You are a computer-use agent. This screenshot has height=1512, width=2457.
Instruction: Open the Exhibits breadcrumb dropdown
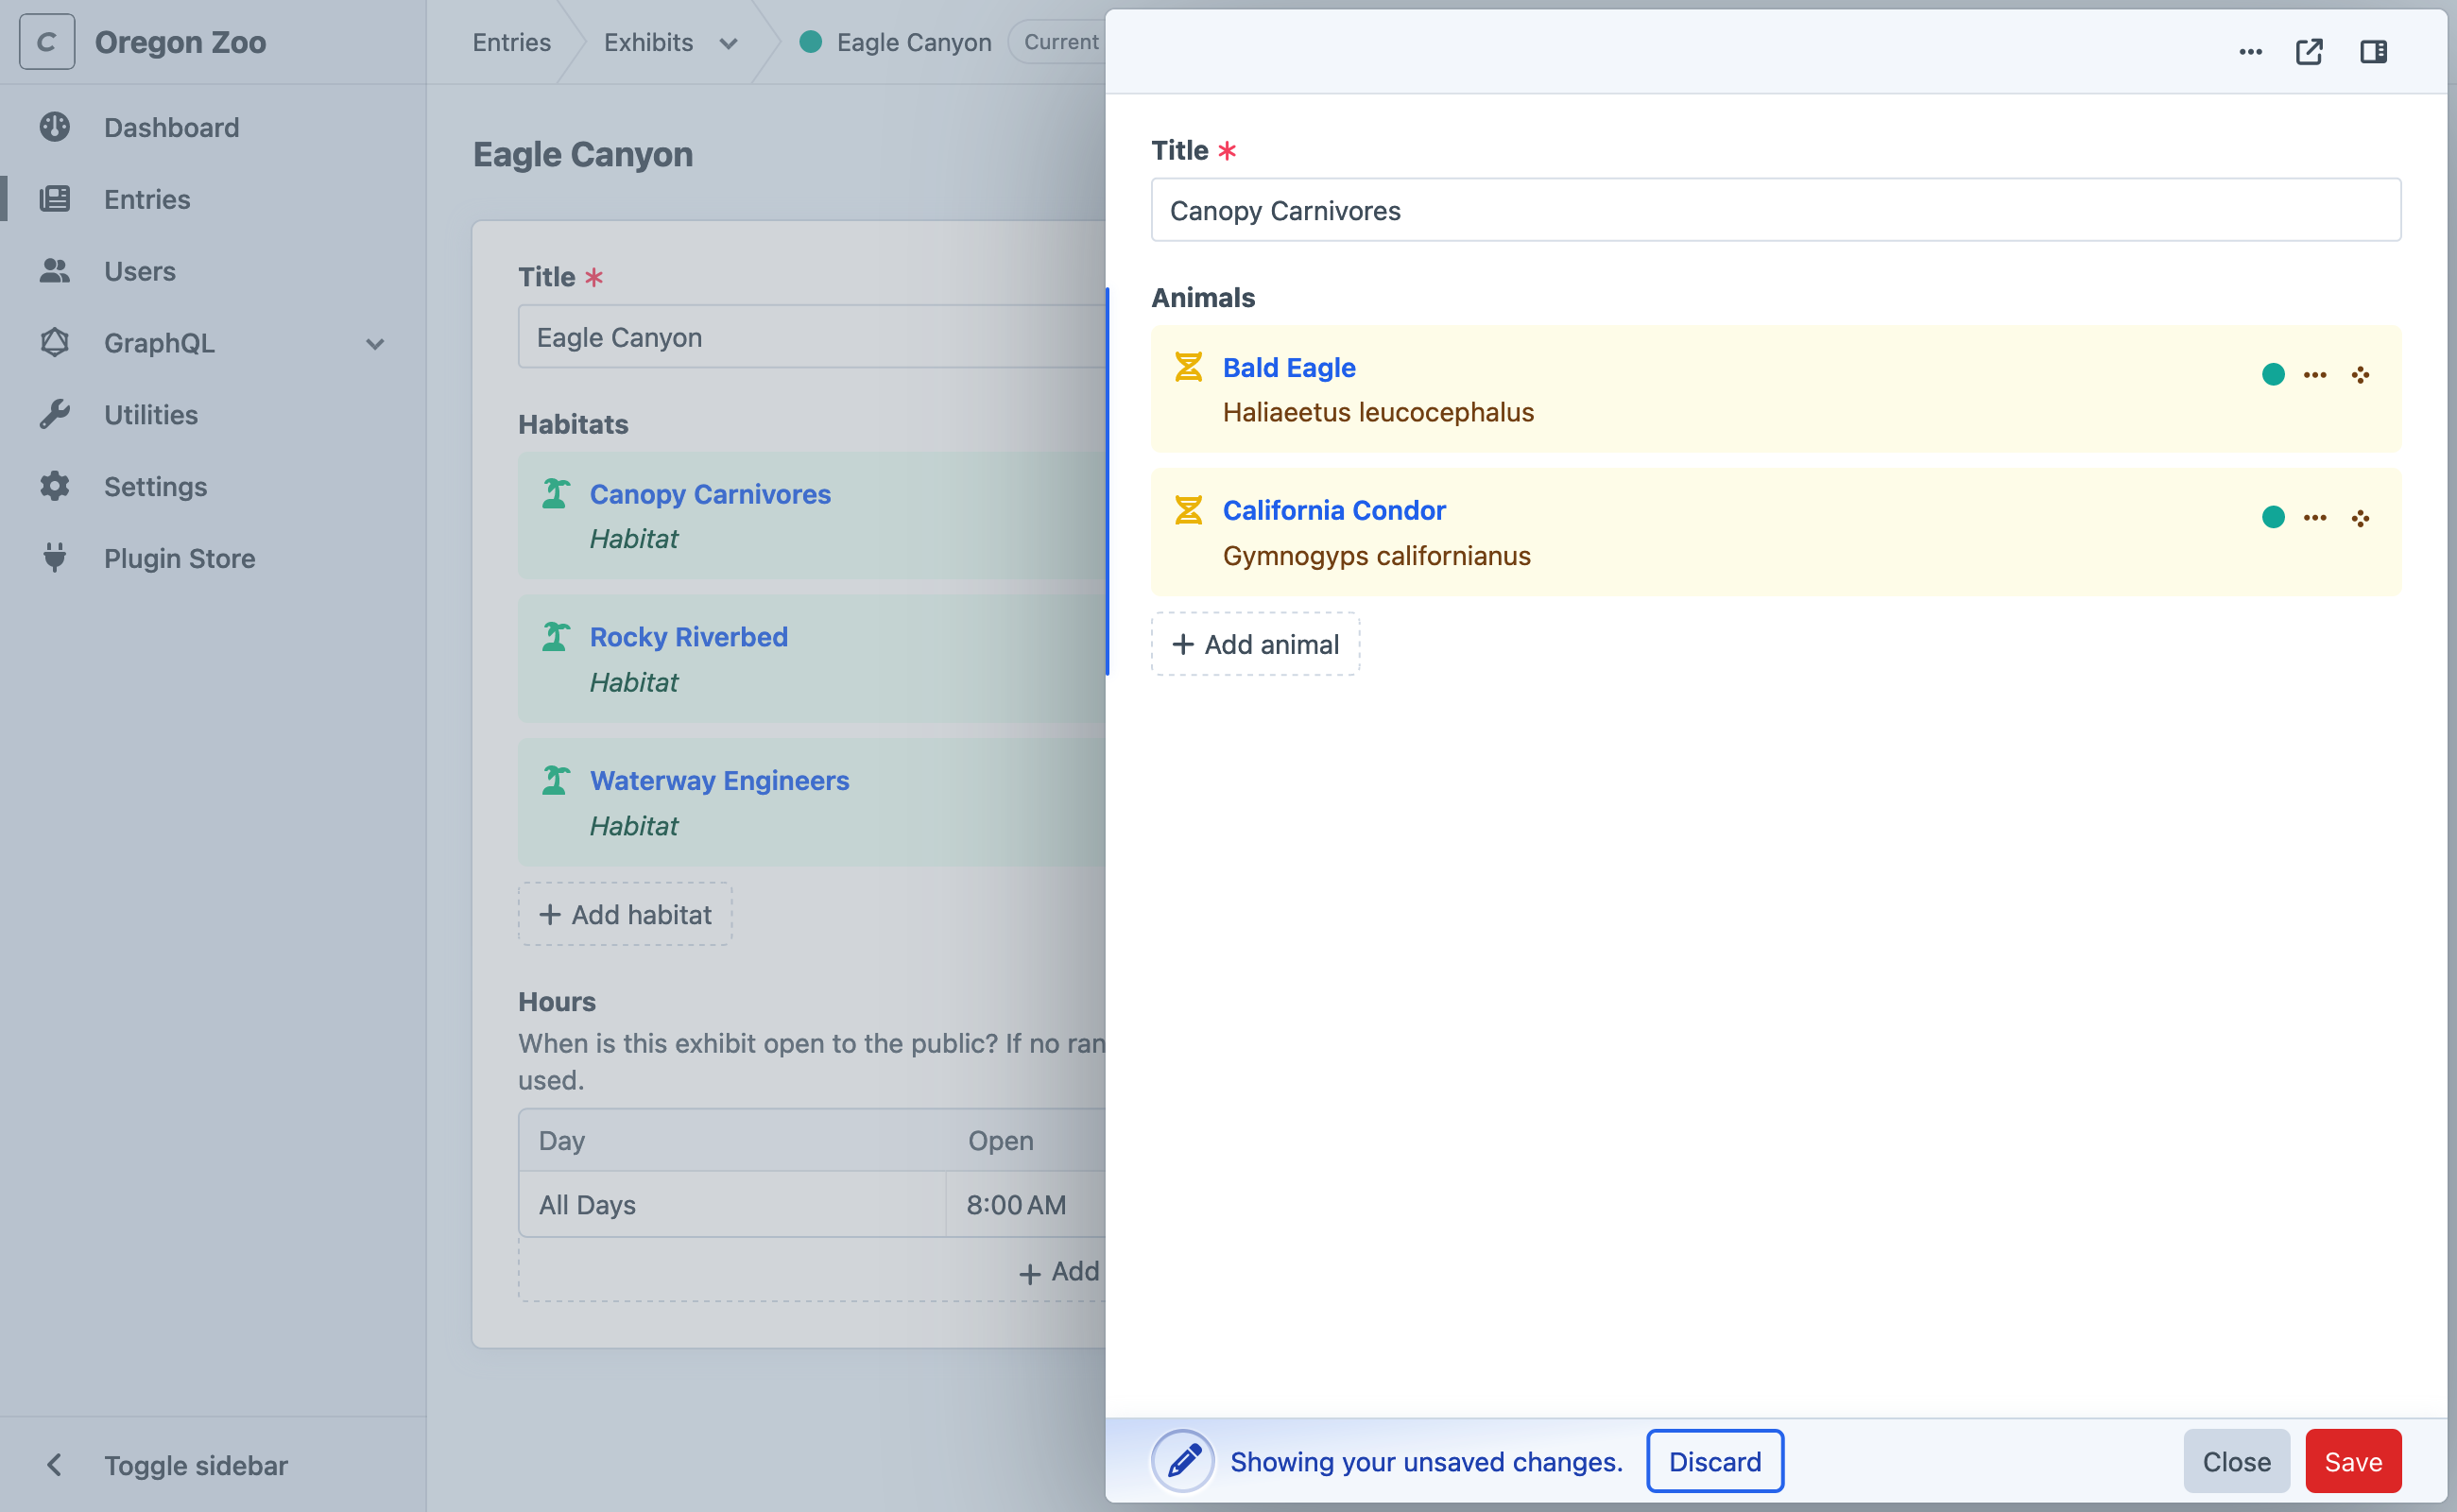(x=728, y=43)
